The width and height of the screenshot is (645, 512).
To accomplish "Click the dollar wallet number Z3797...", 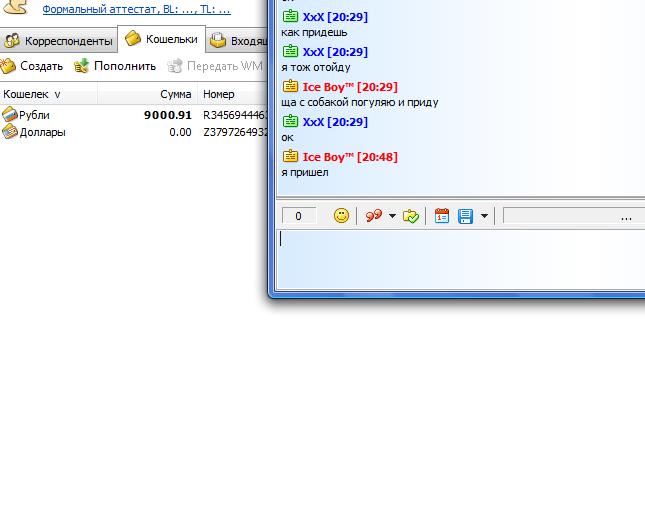I will 235,132.
